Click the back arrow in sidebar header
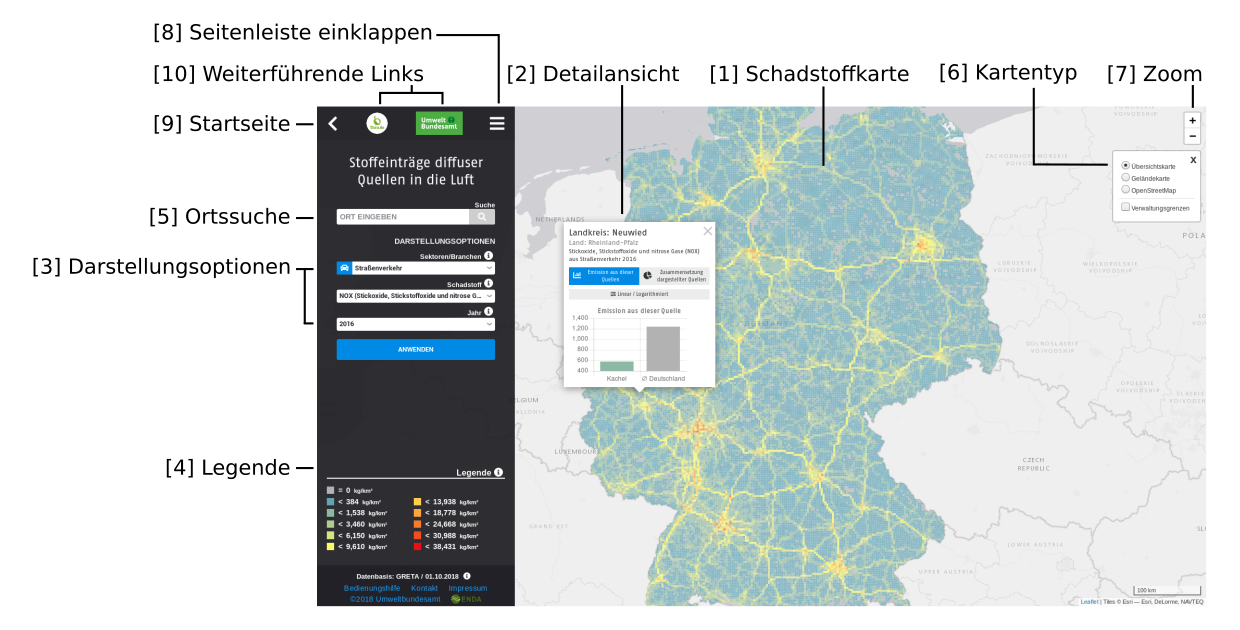 coord(333,124)
